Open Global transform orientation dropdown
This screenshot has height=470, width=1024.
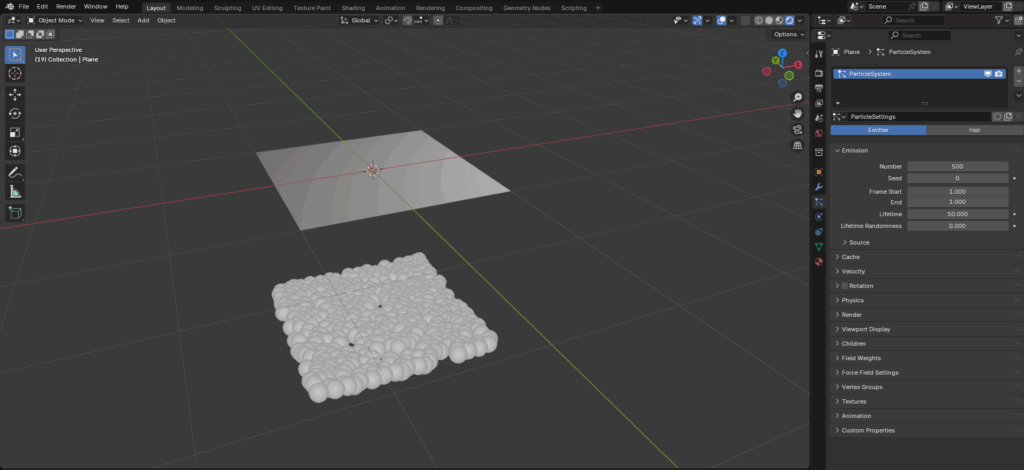[360, 20]
